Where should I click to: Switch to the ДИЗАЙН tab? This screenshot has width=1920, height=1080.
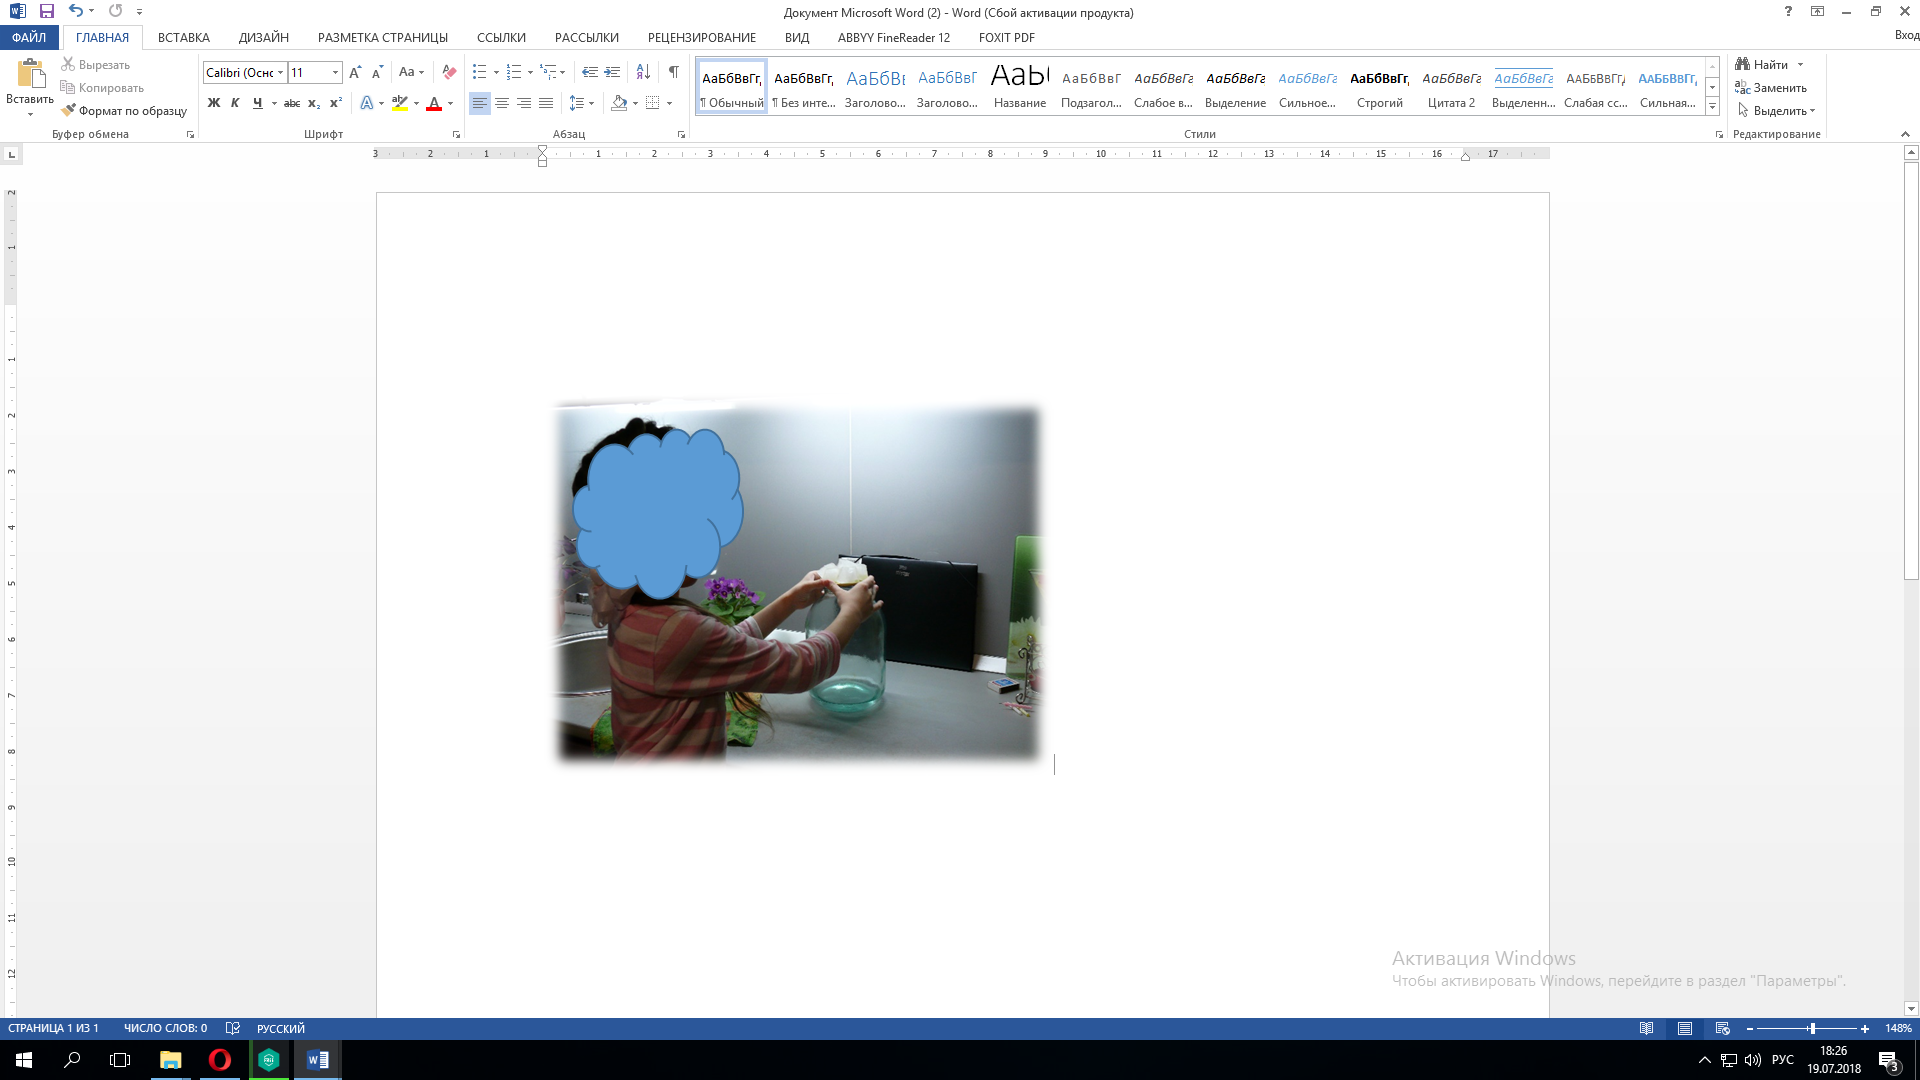coord(264,37)
